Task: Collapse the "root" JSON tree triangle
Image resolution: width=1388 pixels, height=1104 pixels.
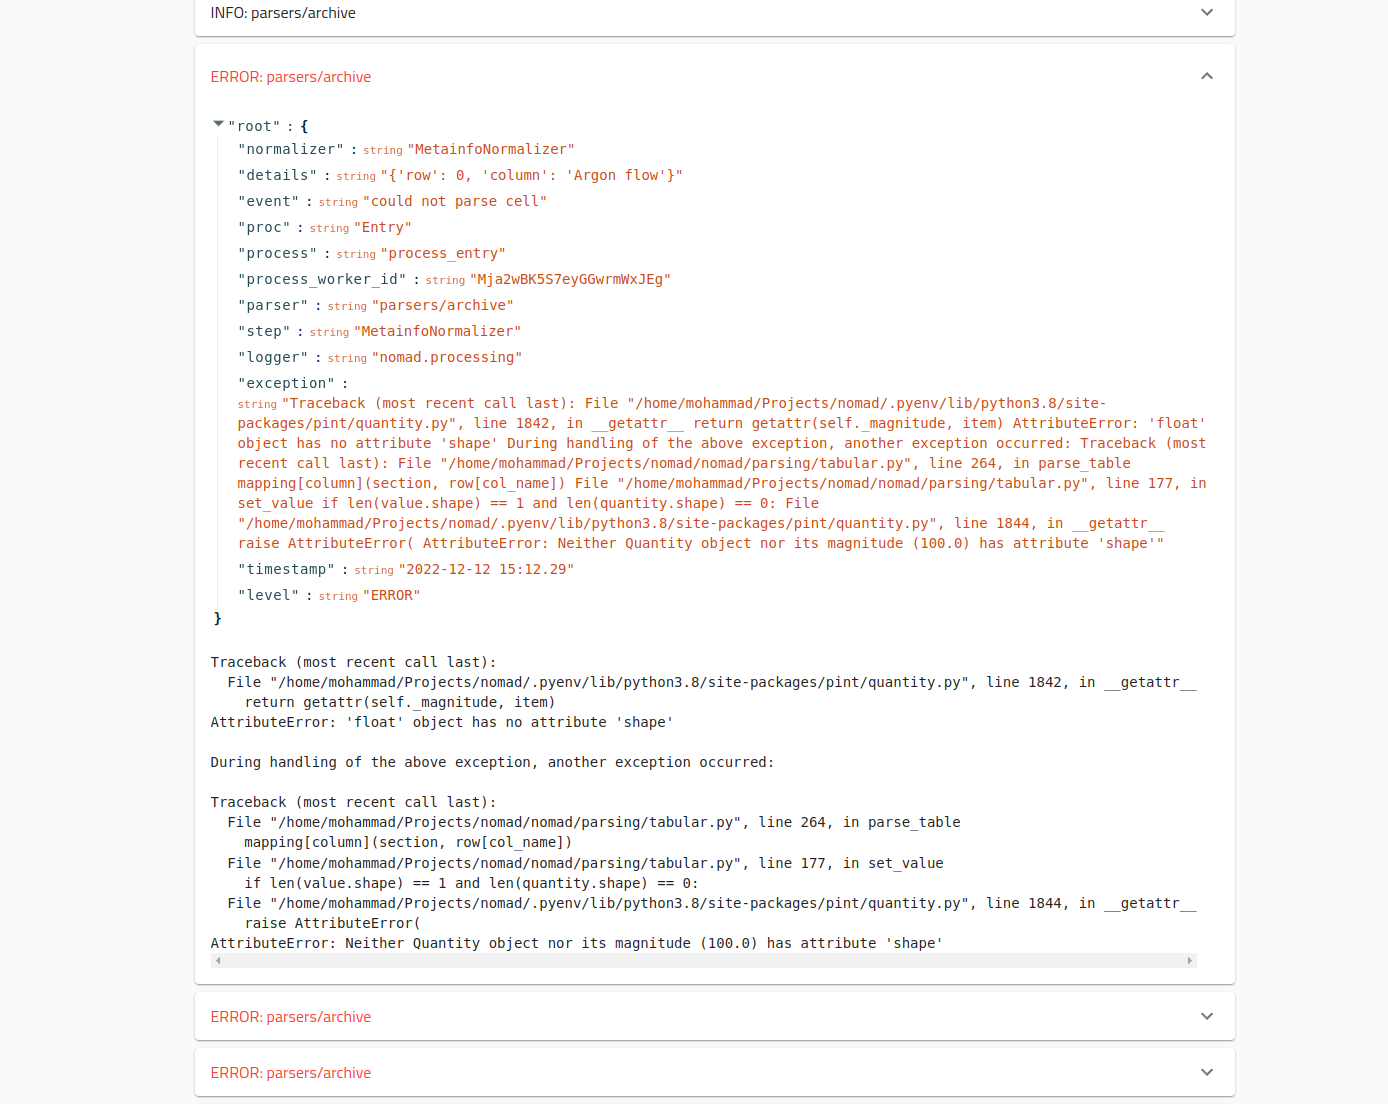Action: click(x=218, y=124)
